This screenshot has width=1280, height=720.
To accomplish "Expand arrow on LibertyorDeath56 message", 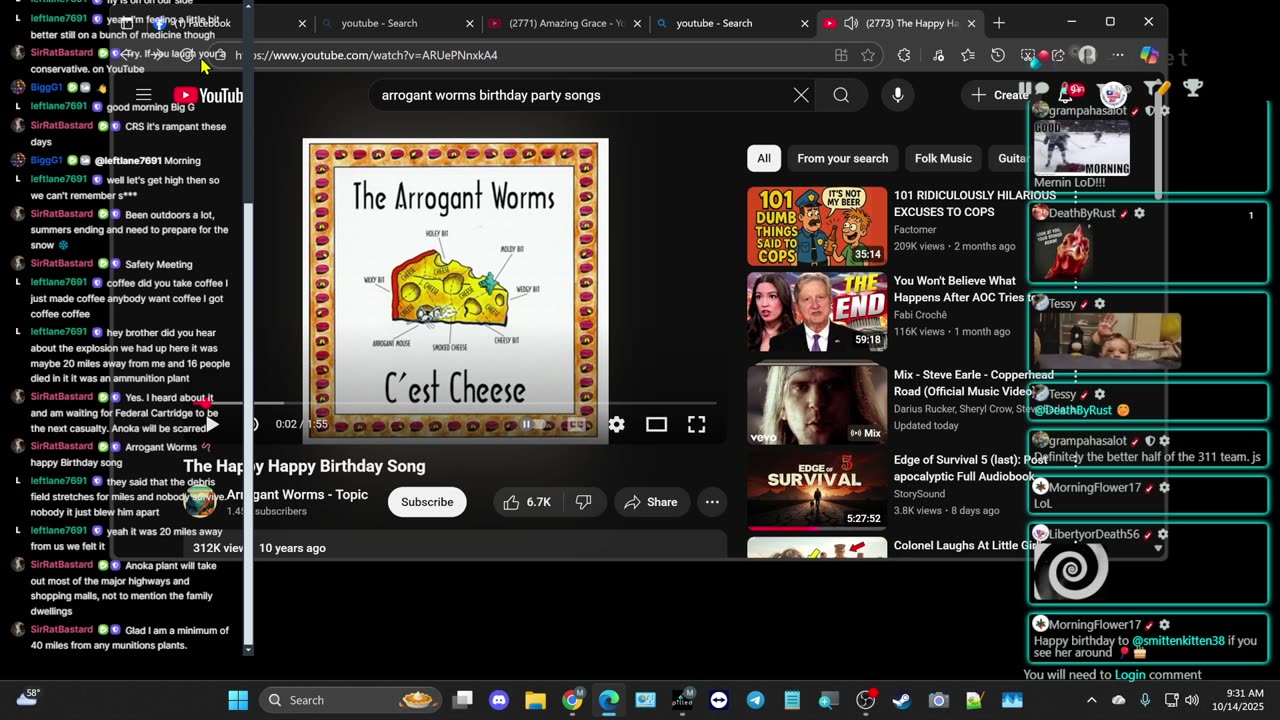I will [1158, 548].
